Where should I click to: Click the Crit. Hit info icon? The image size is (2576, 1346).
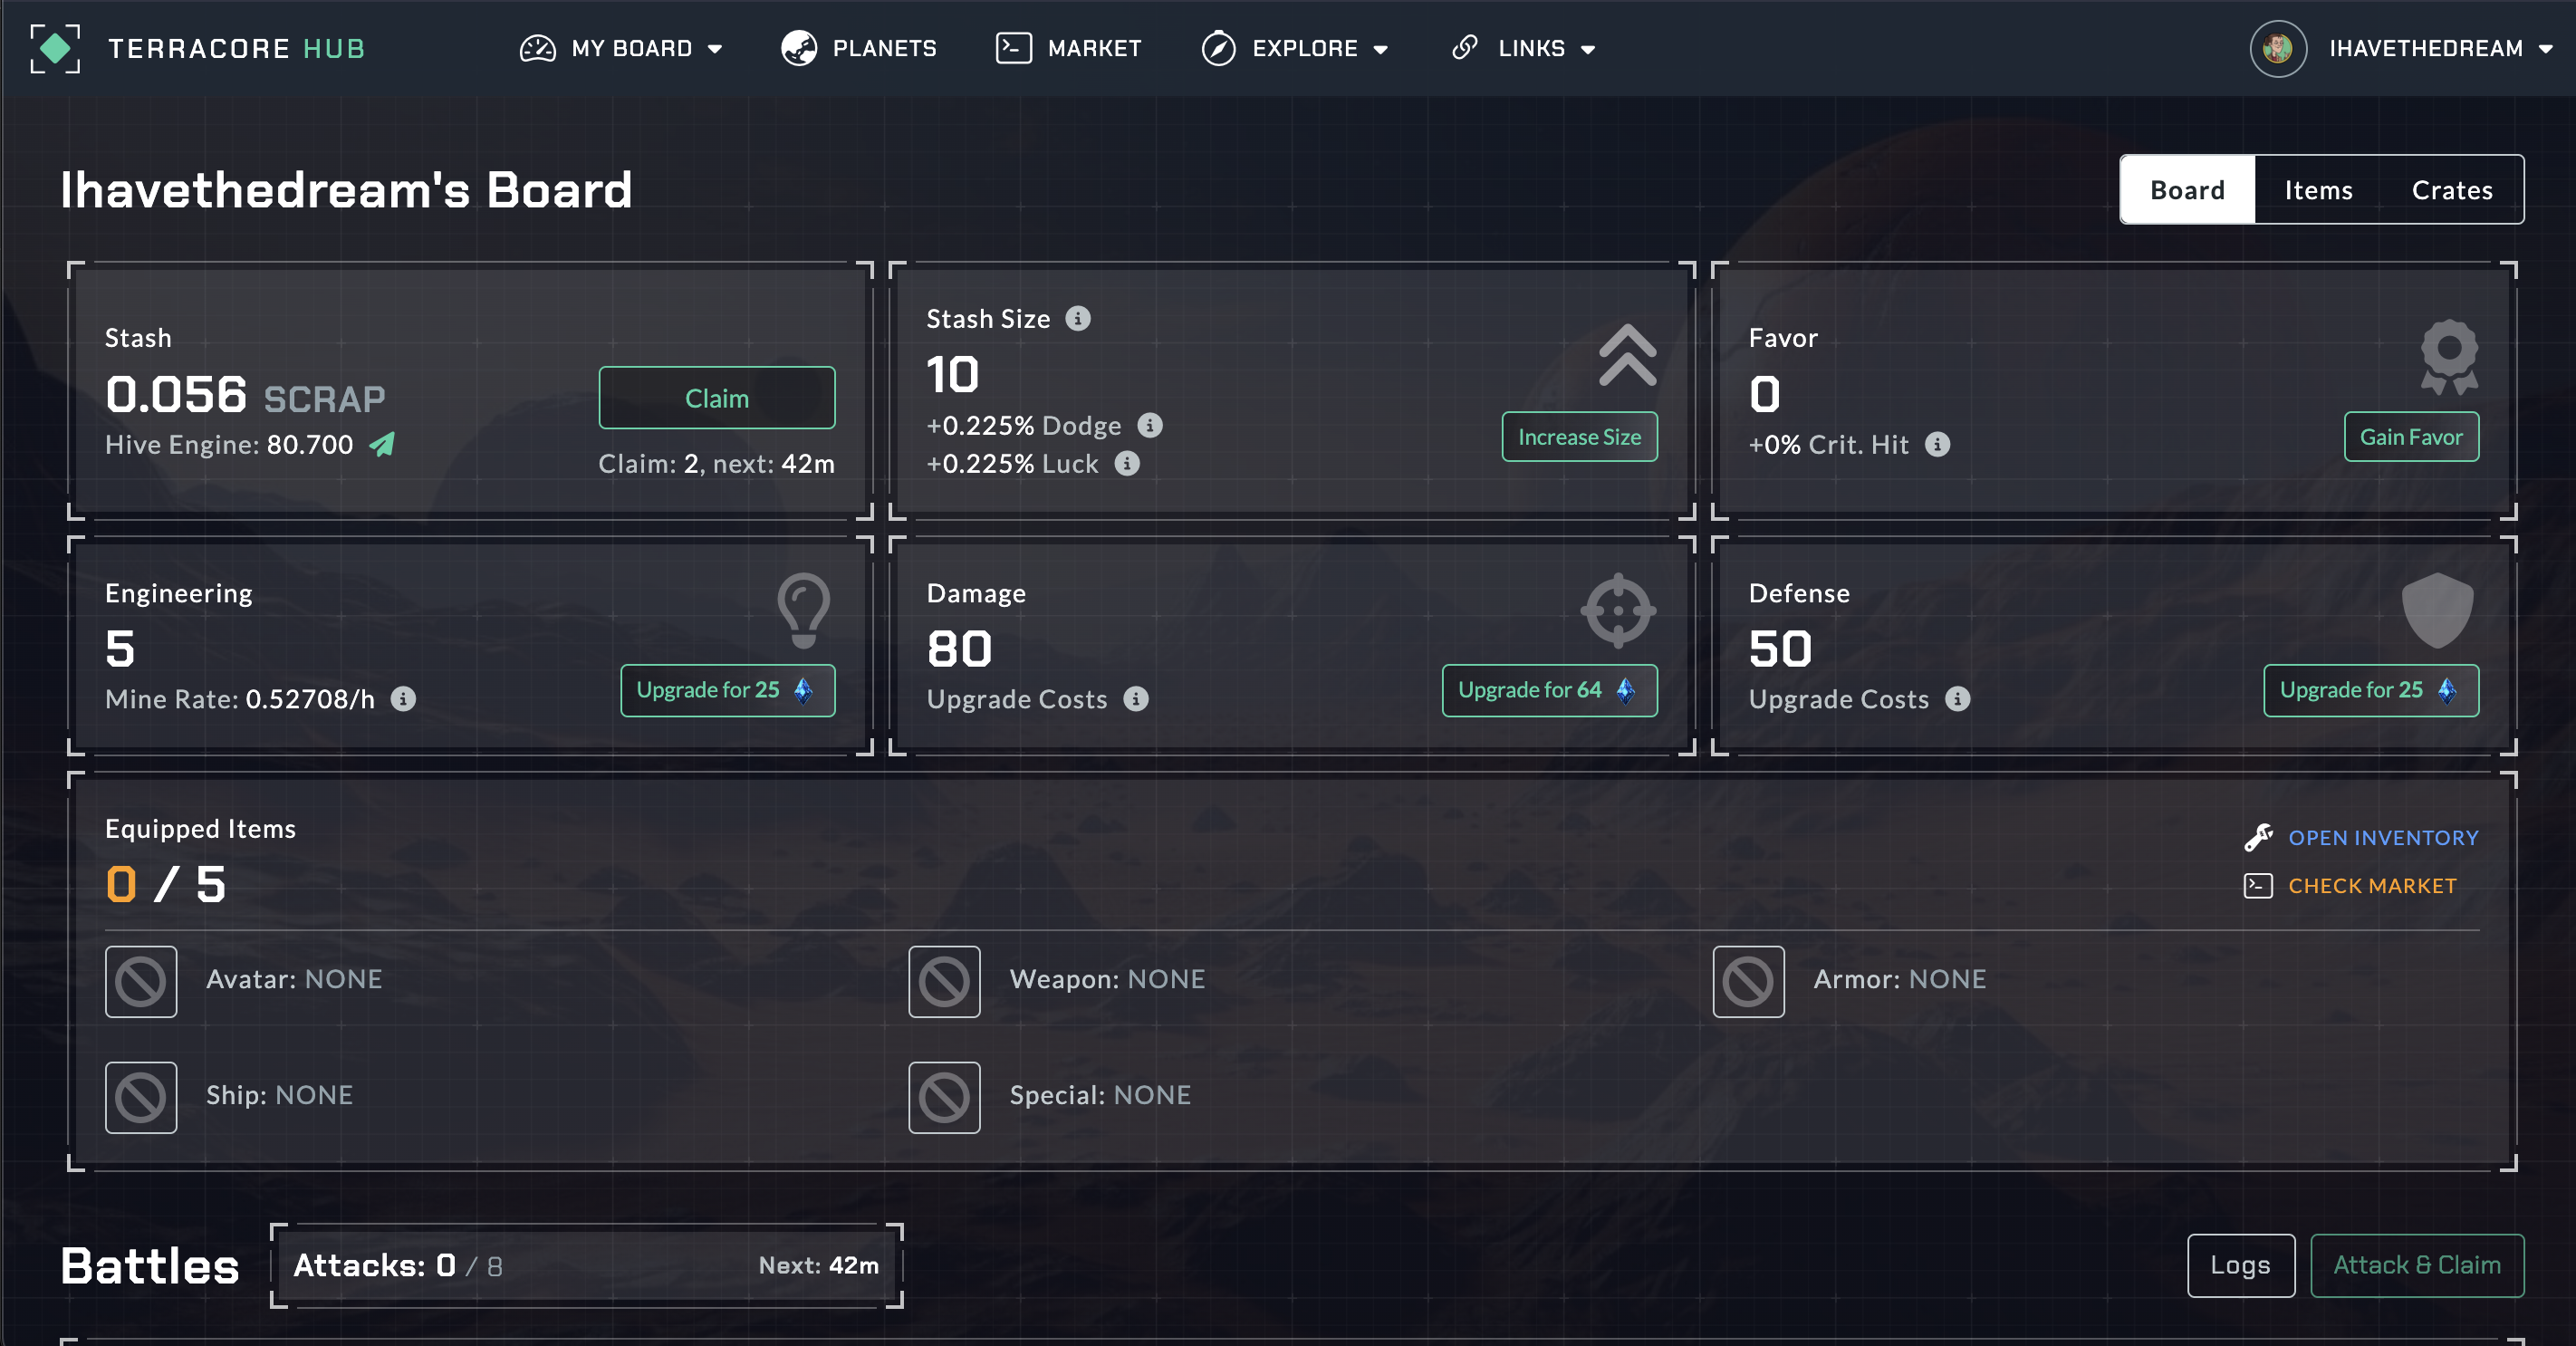pos(1937,444)
